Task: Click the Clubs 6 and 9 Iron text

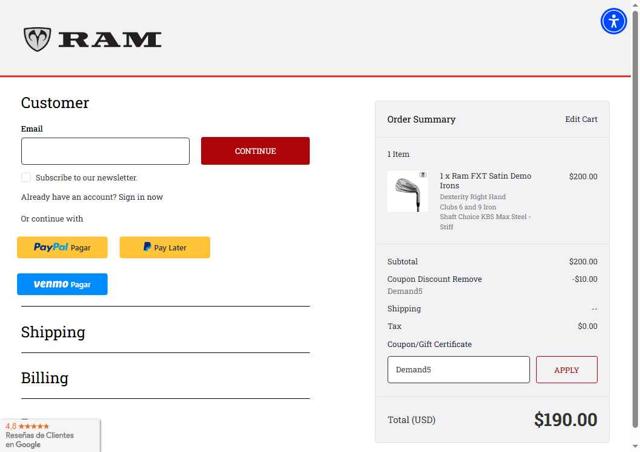Action: pos(468,207)
